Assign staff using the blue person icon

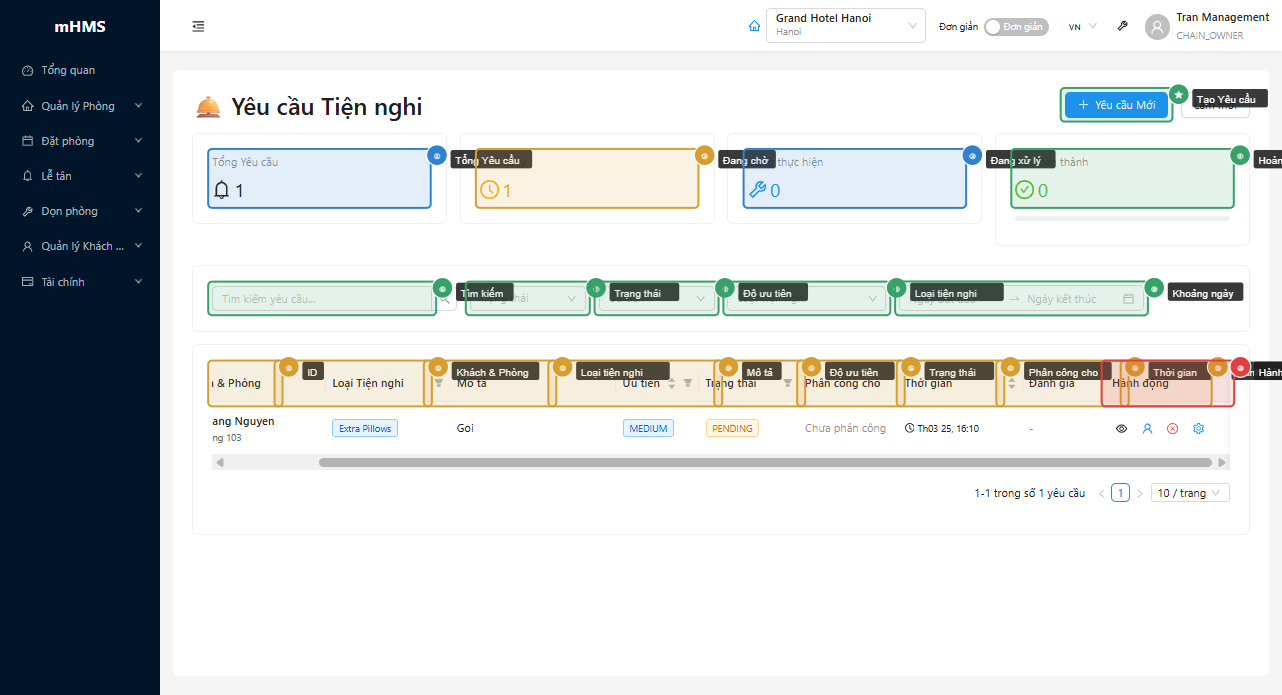click(x=1147, y=429)
